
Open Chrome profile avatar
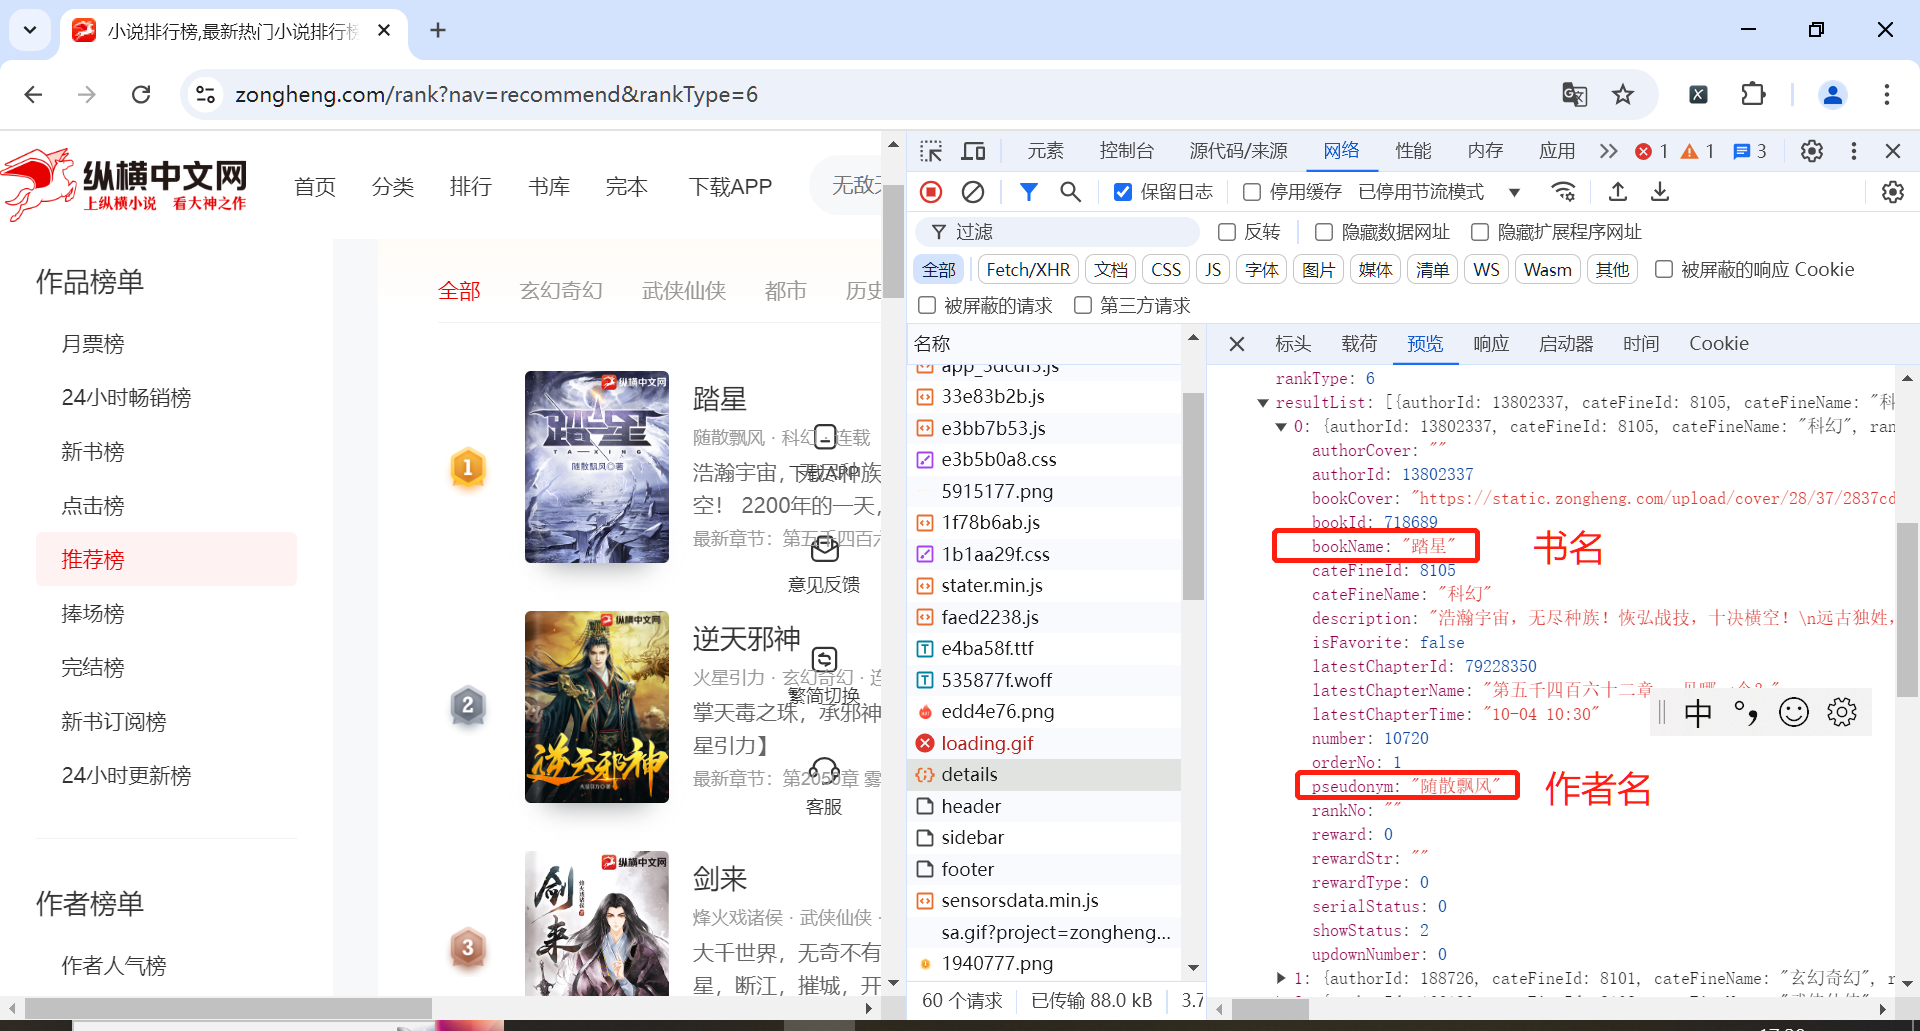click(1833, 94)
